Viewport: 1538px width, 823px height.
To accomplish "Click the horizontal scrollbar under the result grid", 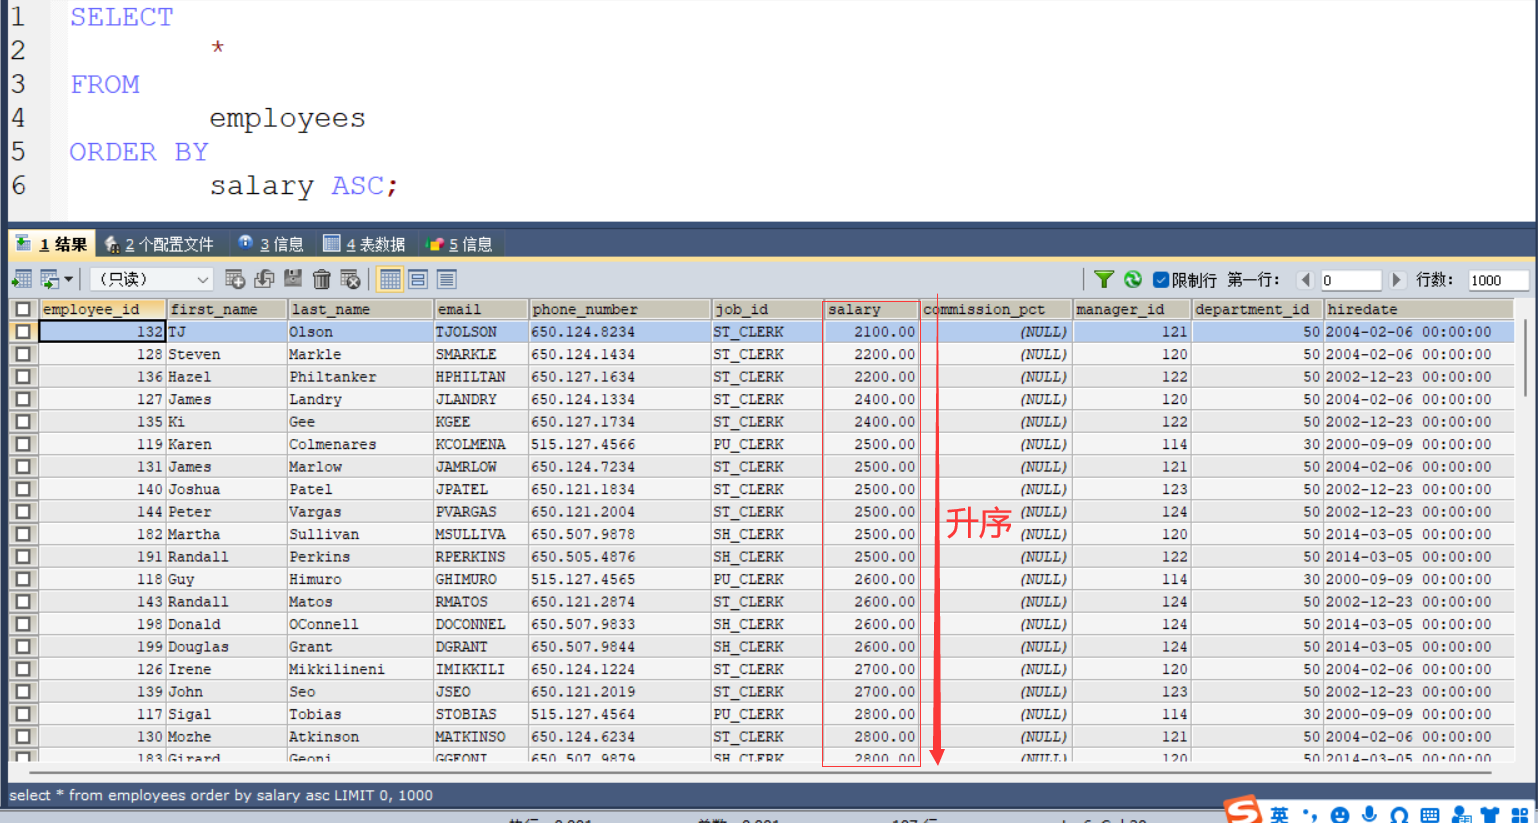I will click(x=760, y=772).
